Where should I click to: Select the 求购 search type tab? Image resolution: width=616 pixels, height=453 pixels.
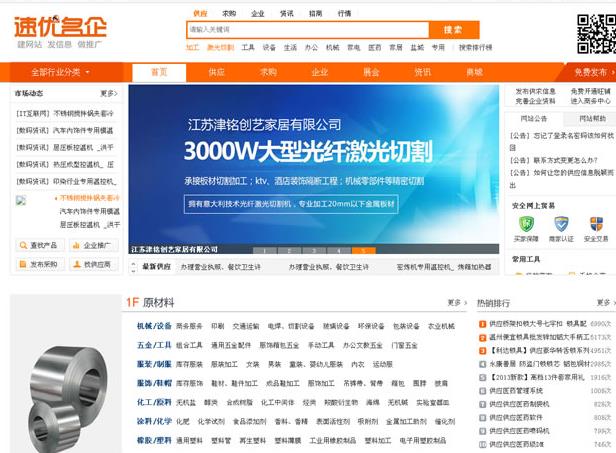pos(229,13)
